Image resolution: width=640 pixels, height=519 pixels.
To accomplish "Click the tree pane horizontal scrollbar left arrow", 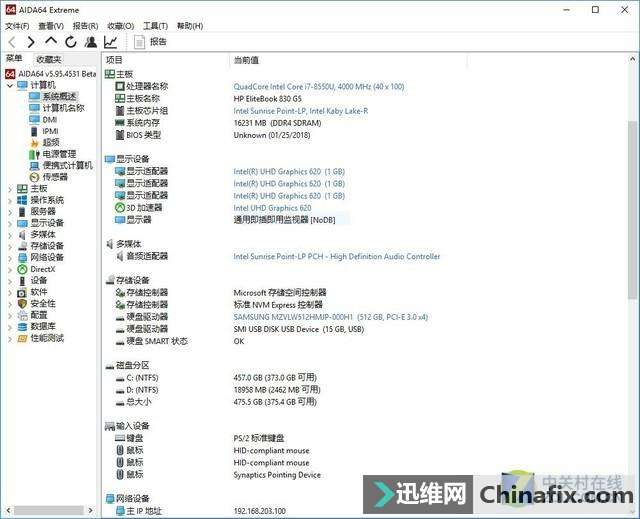I will (x=9, y=510).
